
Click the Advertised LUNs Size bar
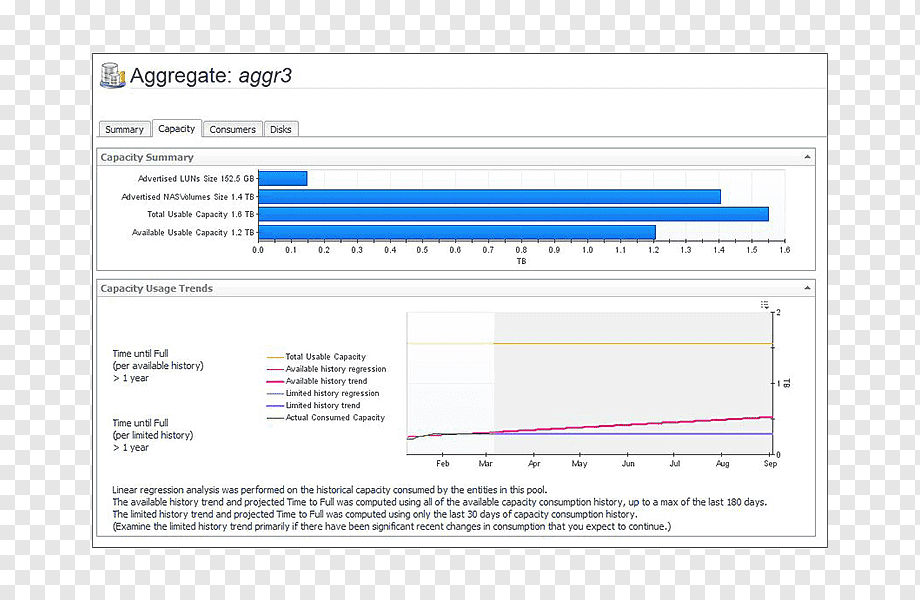tap(283, 178)
